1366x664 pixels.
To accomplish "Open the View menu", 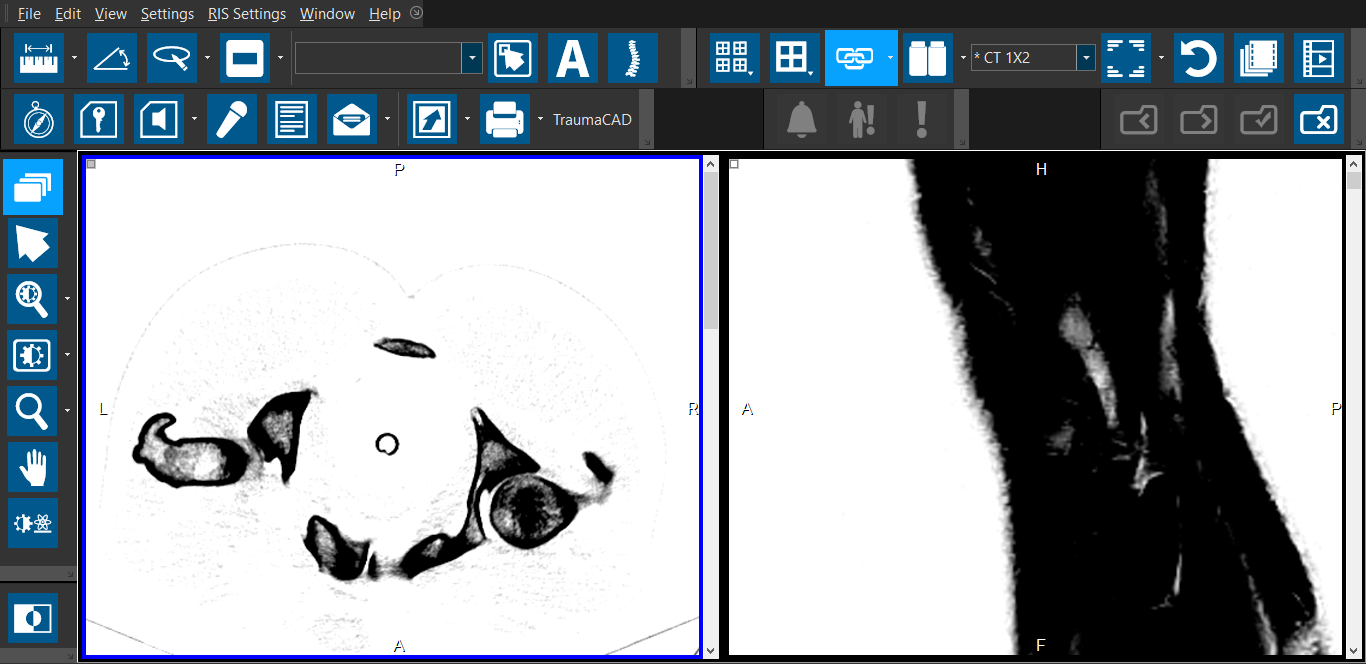I will 110,14.
